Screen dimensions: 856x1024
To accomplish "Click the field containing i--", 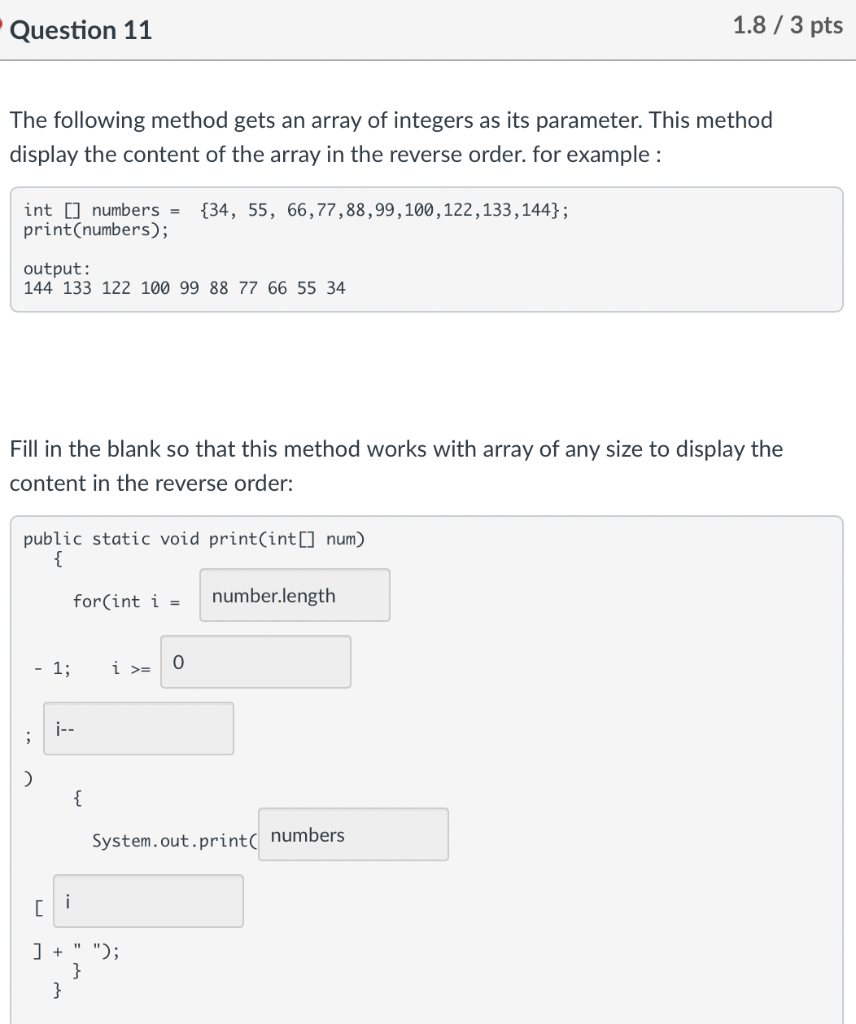I will tap(138, 728).
